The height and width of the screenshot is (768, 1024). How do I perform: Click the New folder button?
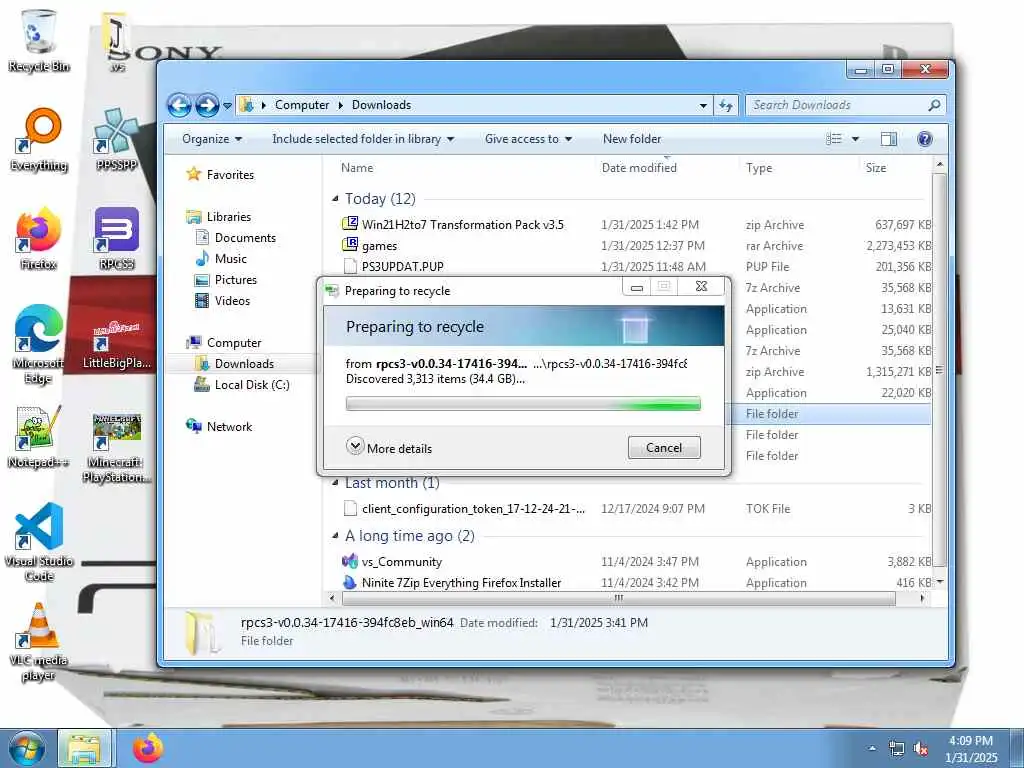click(x=632, y=139)
